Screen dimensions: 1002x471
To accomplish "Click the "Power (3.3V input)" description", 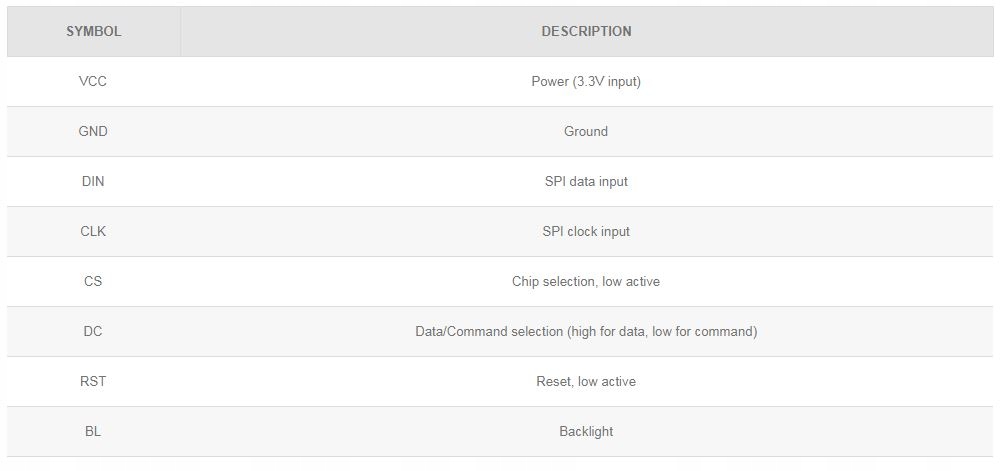I will (586, 81).
